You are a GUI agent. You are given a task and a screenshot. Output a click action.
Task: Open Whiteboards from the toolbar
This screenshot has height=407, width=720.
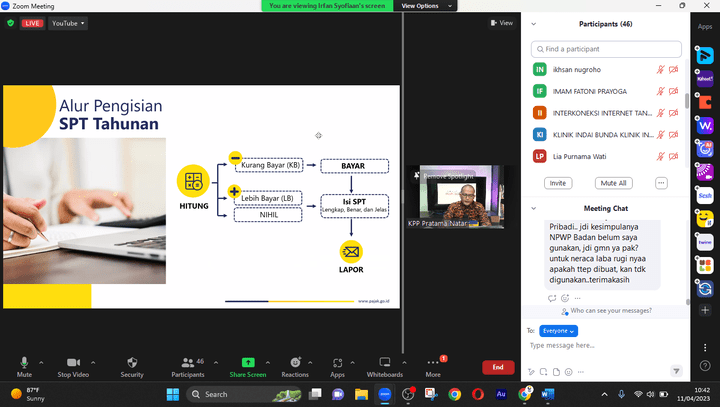click(384, 362)
